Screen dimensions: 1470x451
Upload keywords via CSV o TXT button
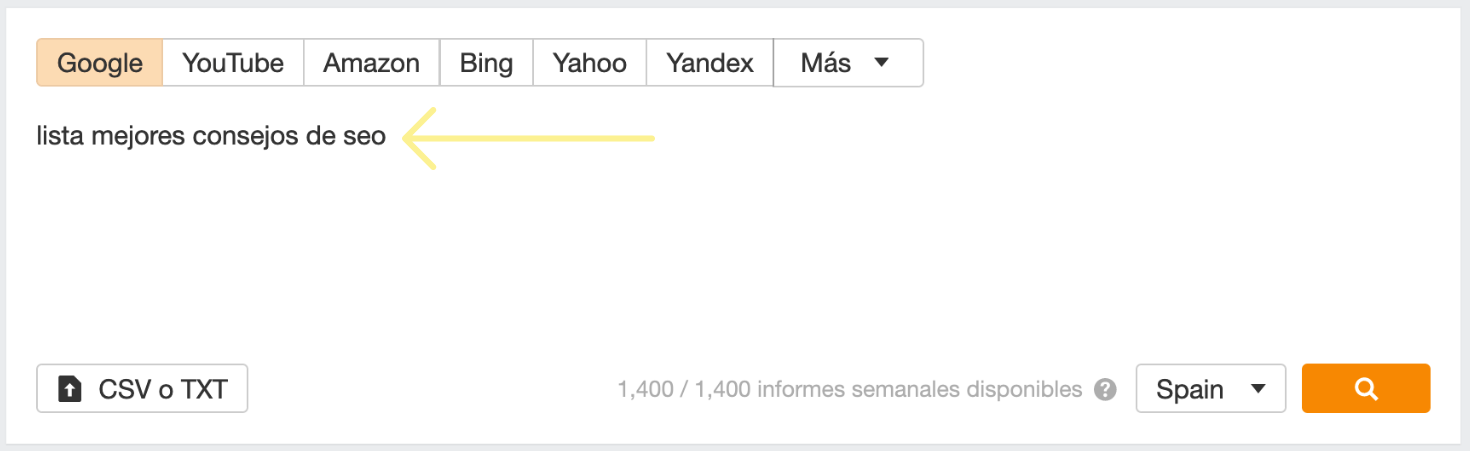click(142, 389)
